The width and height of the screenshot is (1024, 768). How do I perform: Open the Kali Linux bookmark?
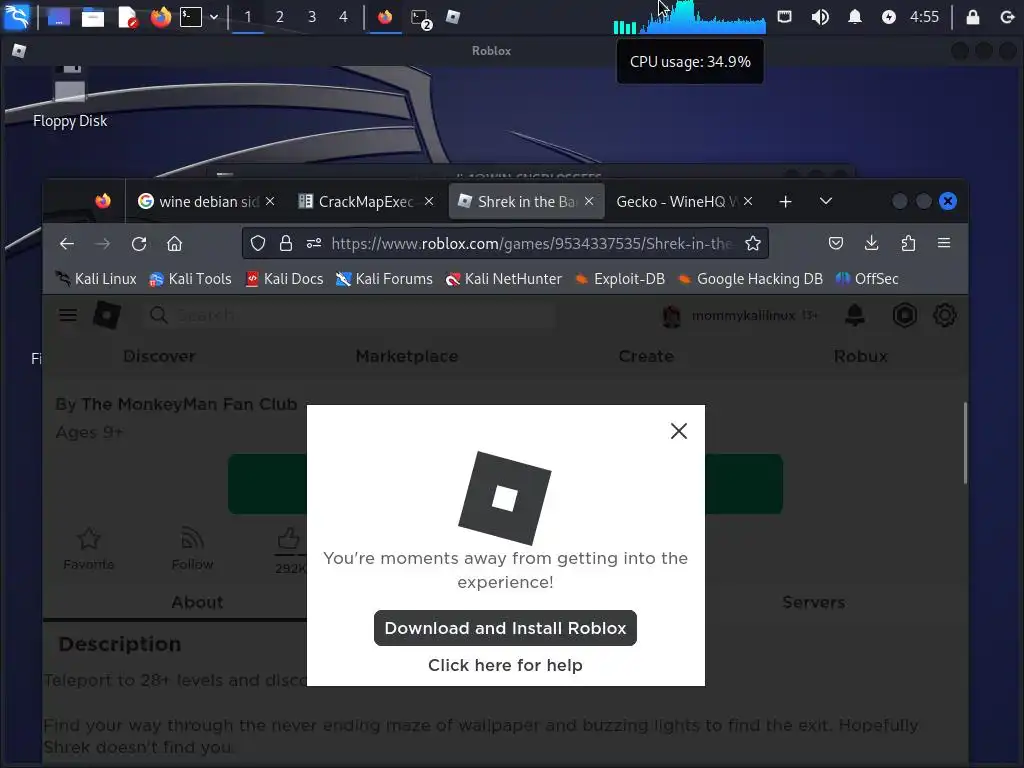96,279
